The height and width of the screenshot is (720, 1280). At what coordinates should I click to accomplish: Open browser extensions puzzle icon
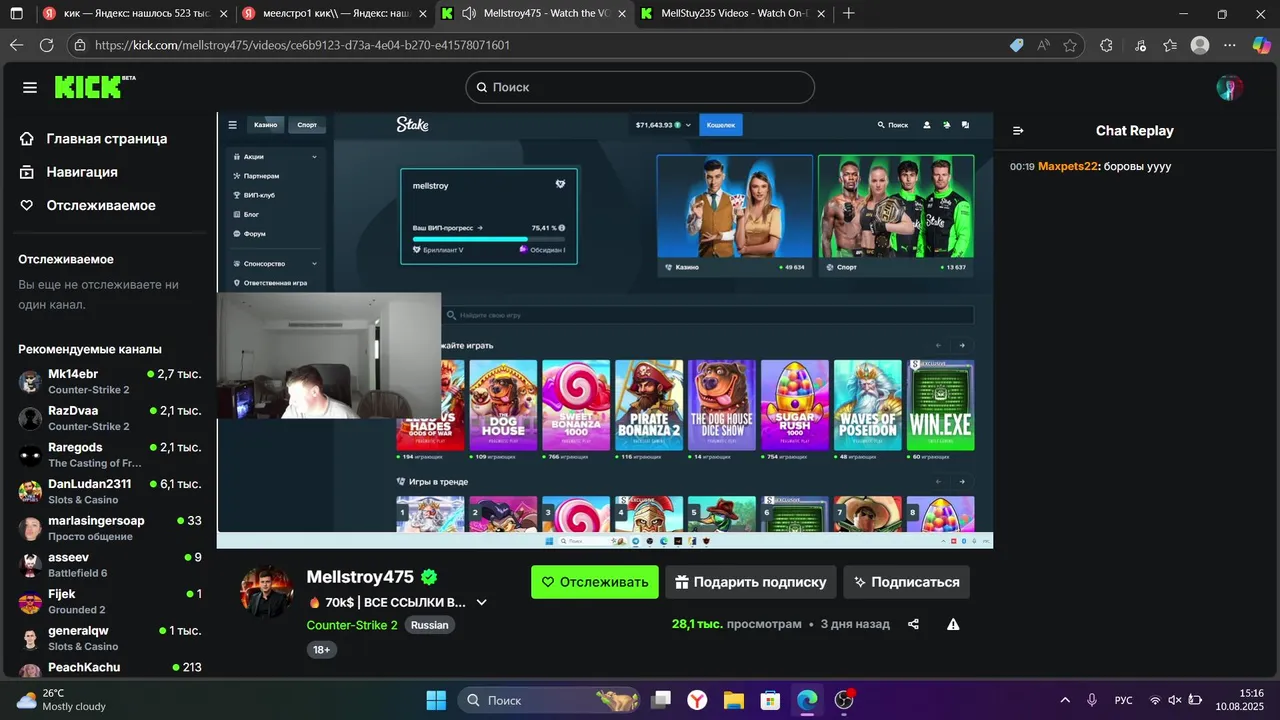click(x=1106, y=45)
